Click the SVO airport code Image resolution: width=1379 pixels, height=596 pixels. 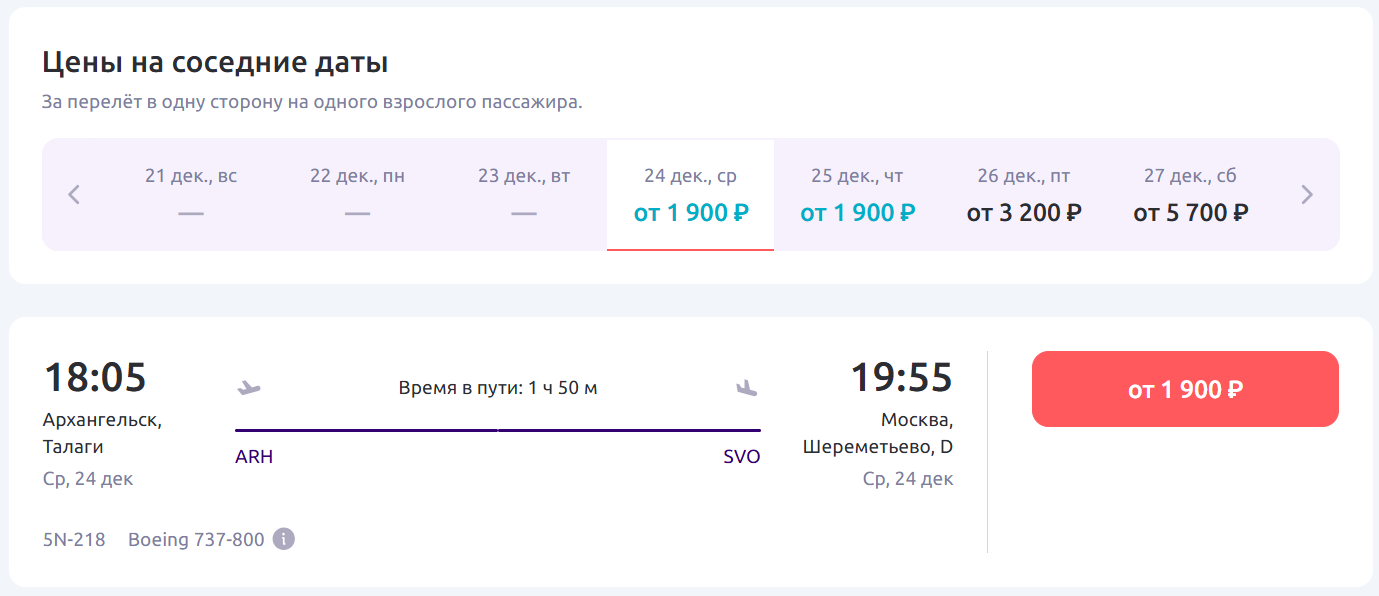[x=742, y=457]
